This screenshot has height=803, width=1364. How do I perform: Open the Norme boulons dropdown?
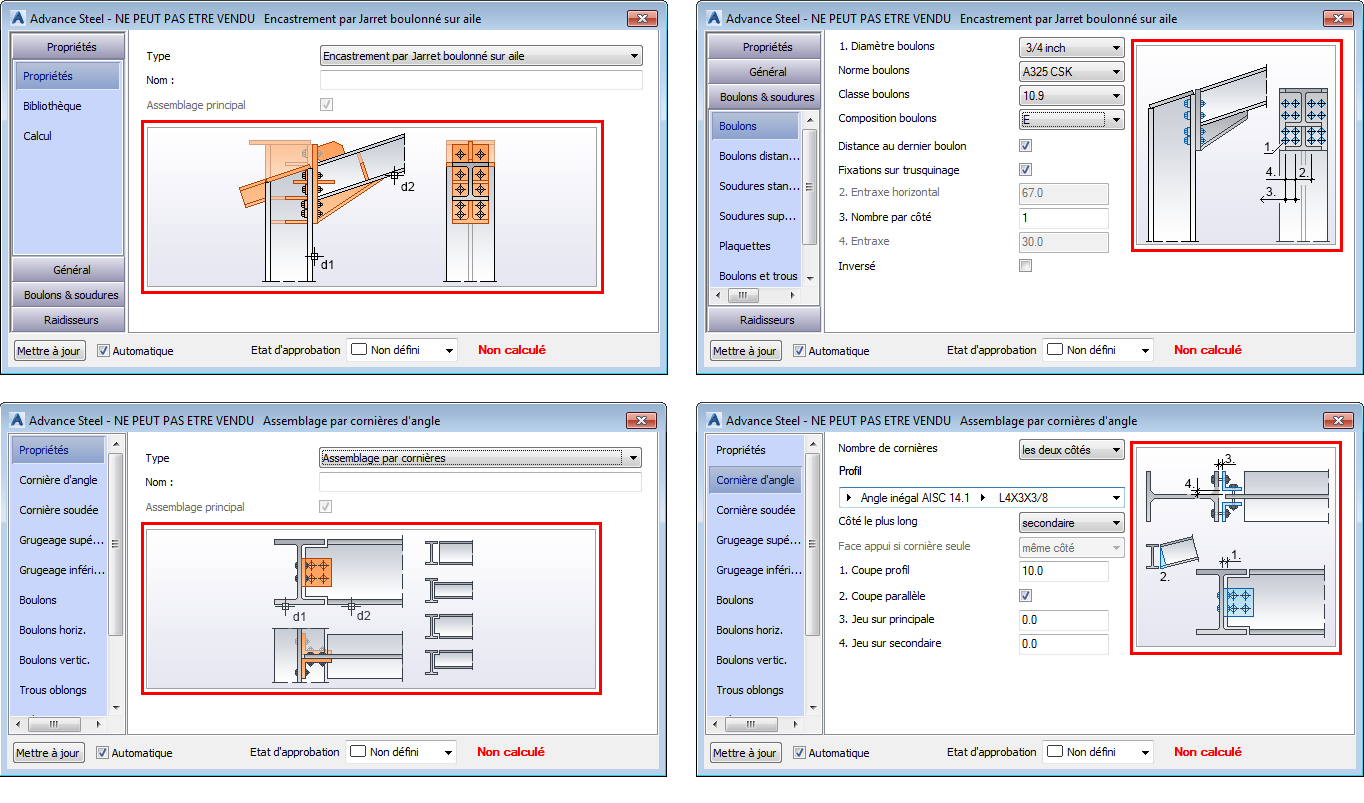point(1071,71)
